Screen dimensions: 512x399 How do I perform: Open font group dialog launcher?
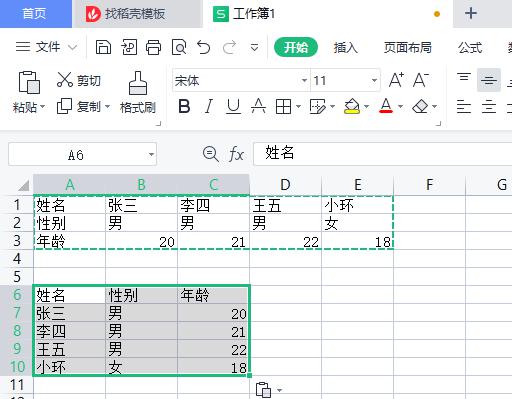coord(439,124)
